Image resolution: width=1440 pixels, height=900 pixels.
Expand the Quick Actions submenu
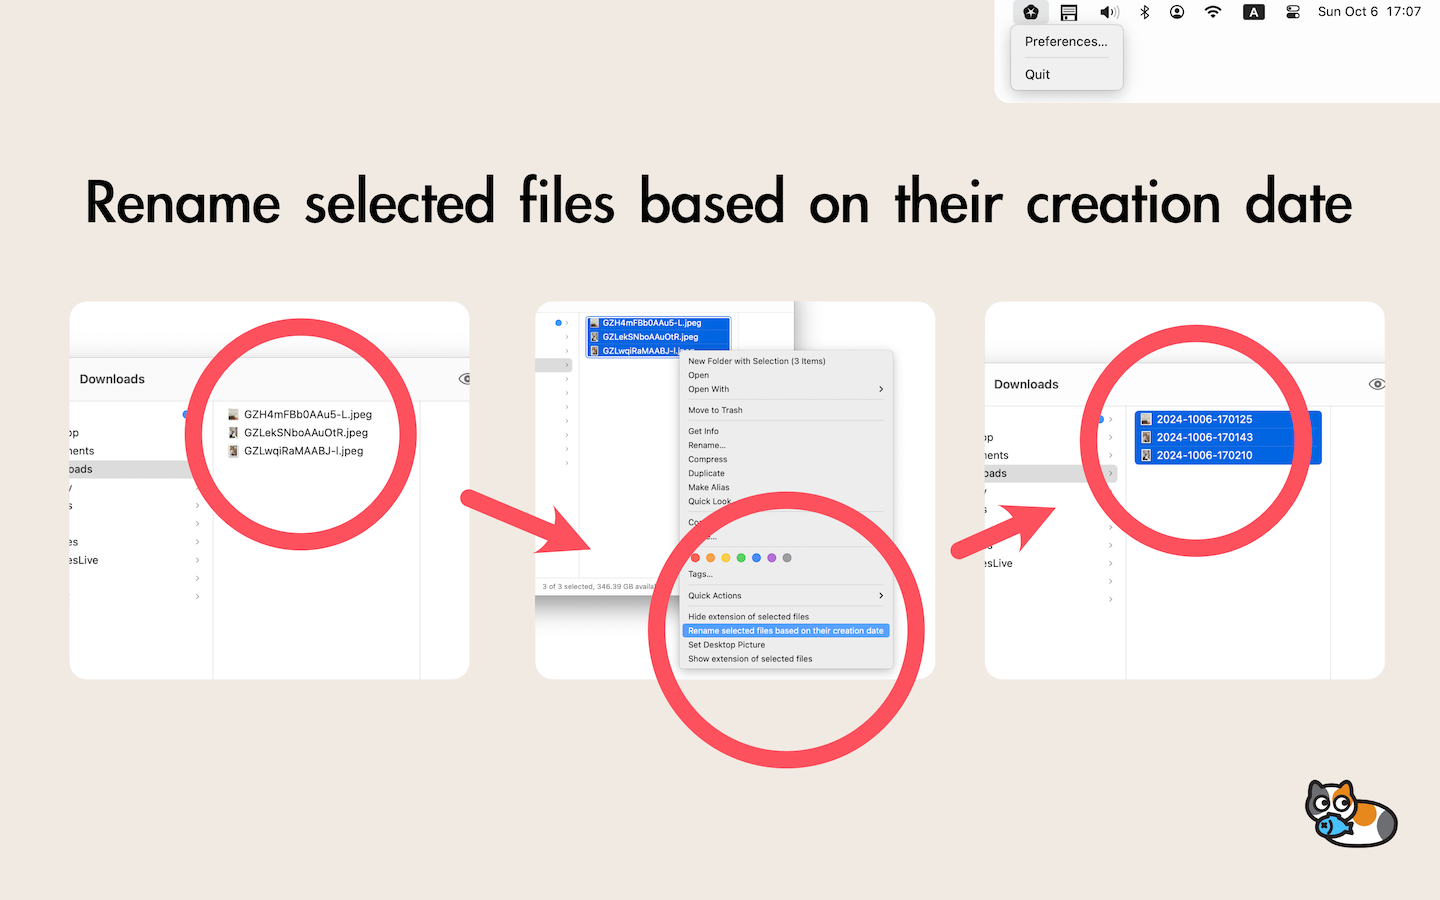(x=880, y=596)
